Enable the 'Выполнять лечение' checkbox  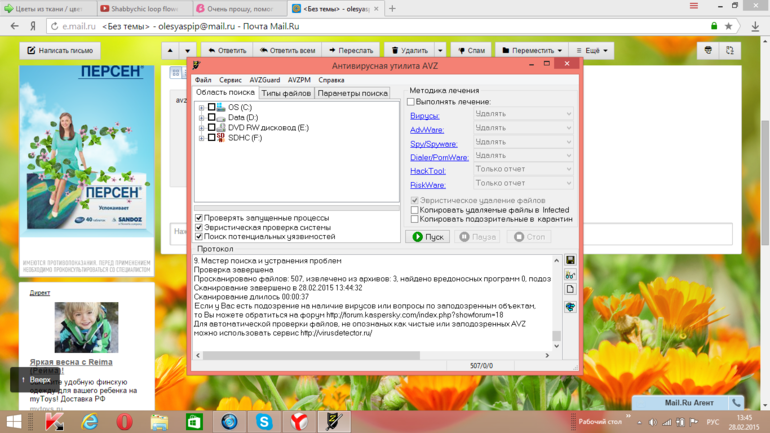point(411,102)
